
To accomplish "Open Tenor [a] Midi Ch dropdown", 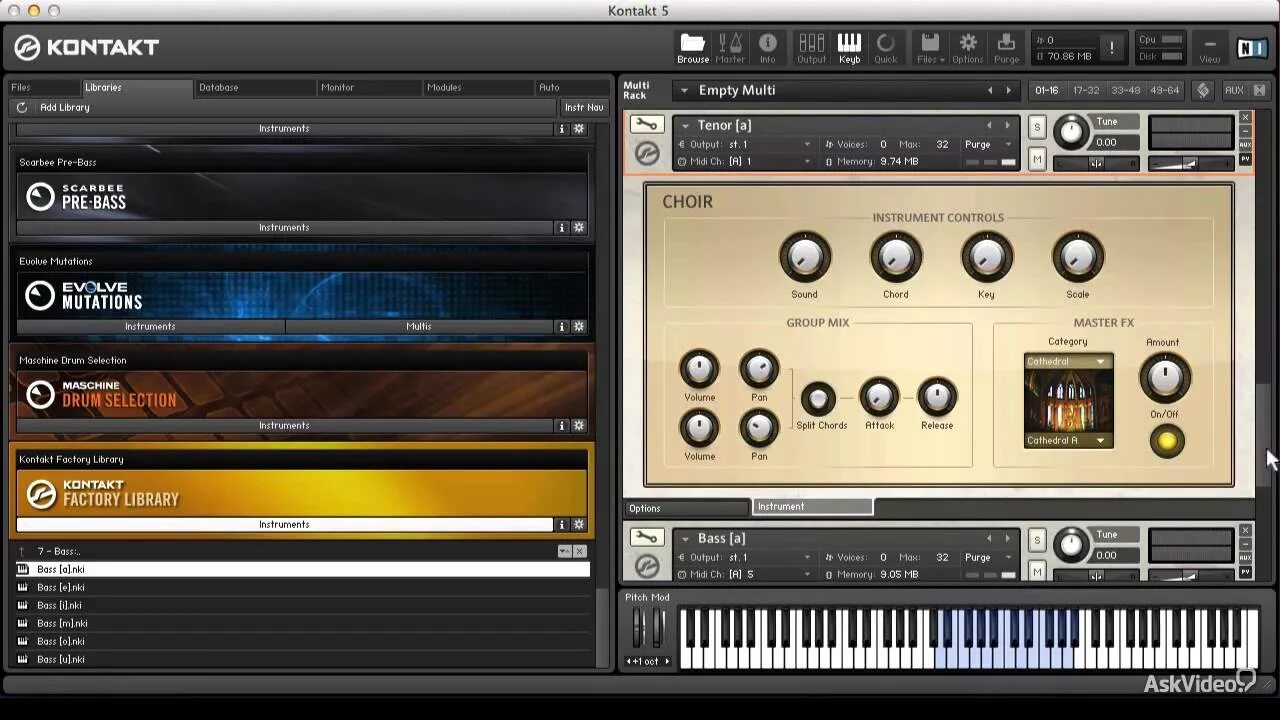I will [807, 161].
